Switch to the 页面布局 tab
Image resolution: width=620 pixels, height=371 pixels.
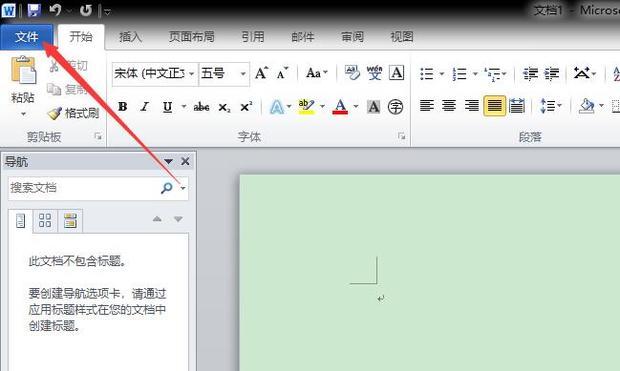pyautogui.click(x=192, y=37)
